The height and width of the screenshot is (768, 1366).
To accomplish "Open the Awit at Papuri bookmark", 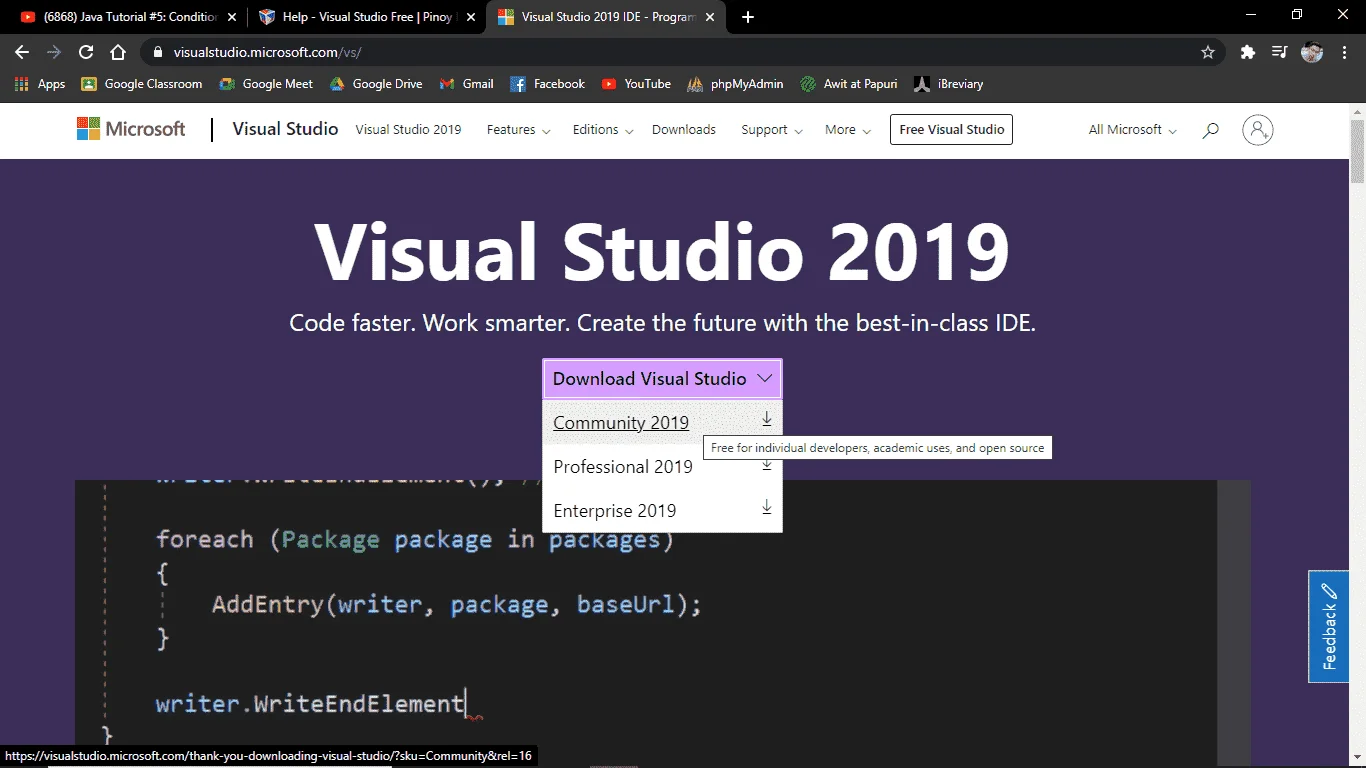I will 849,84.
